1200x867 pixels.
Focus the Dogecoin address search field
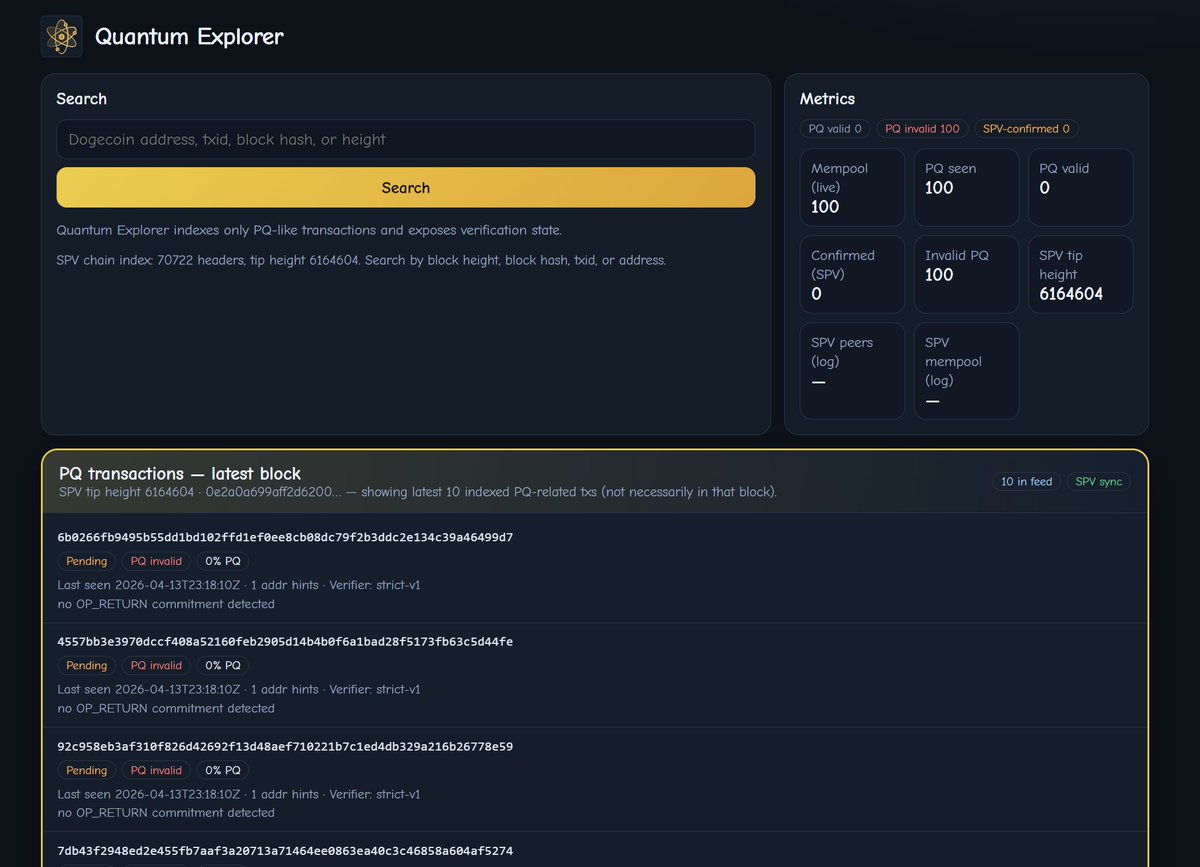tap(405, 140)
